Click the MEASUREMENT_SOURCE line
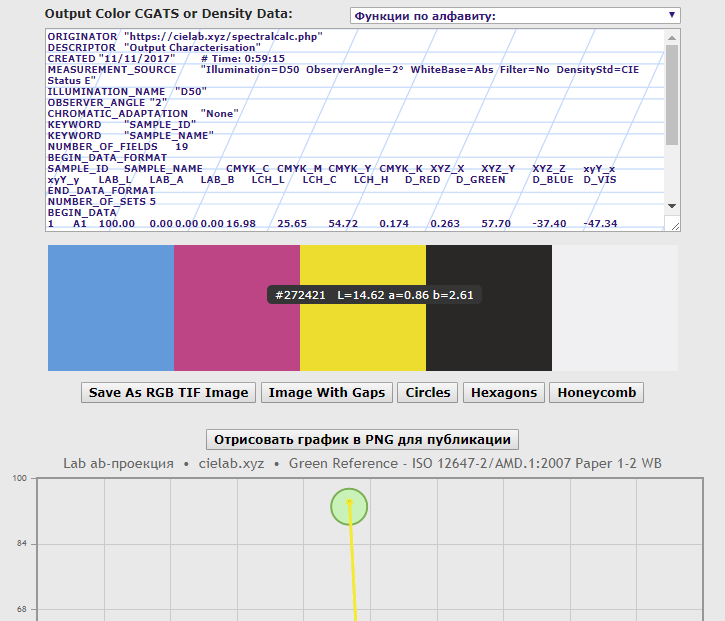Viewport: 725px width, 621px height. tap(343, 75)
